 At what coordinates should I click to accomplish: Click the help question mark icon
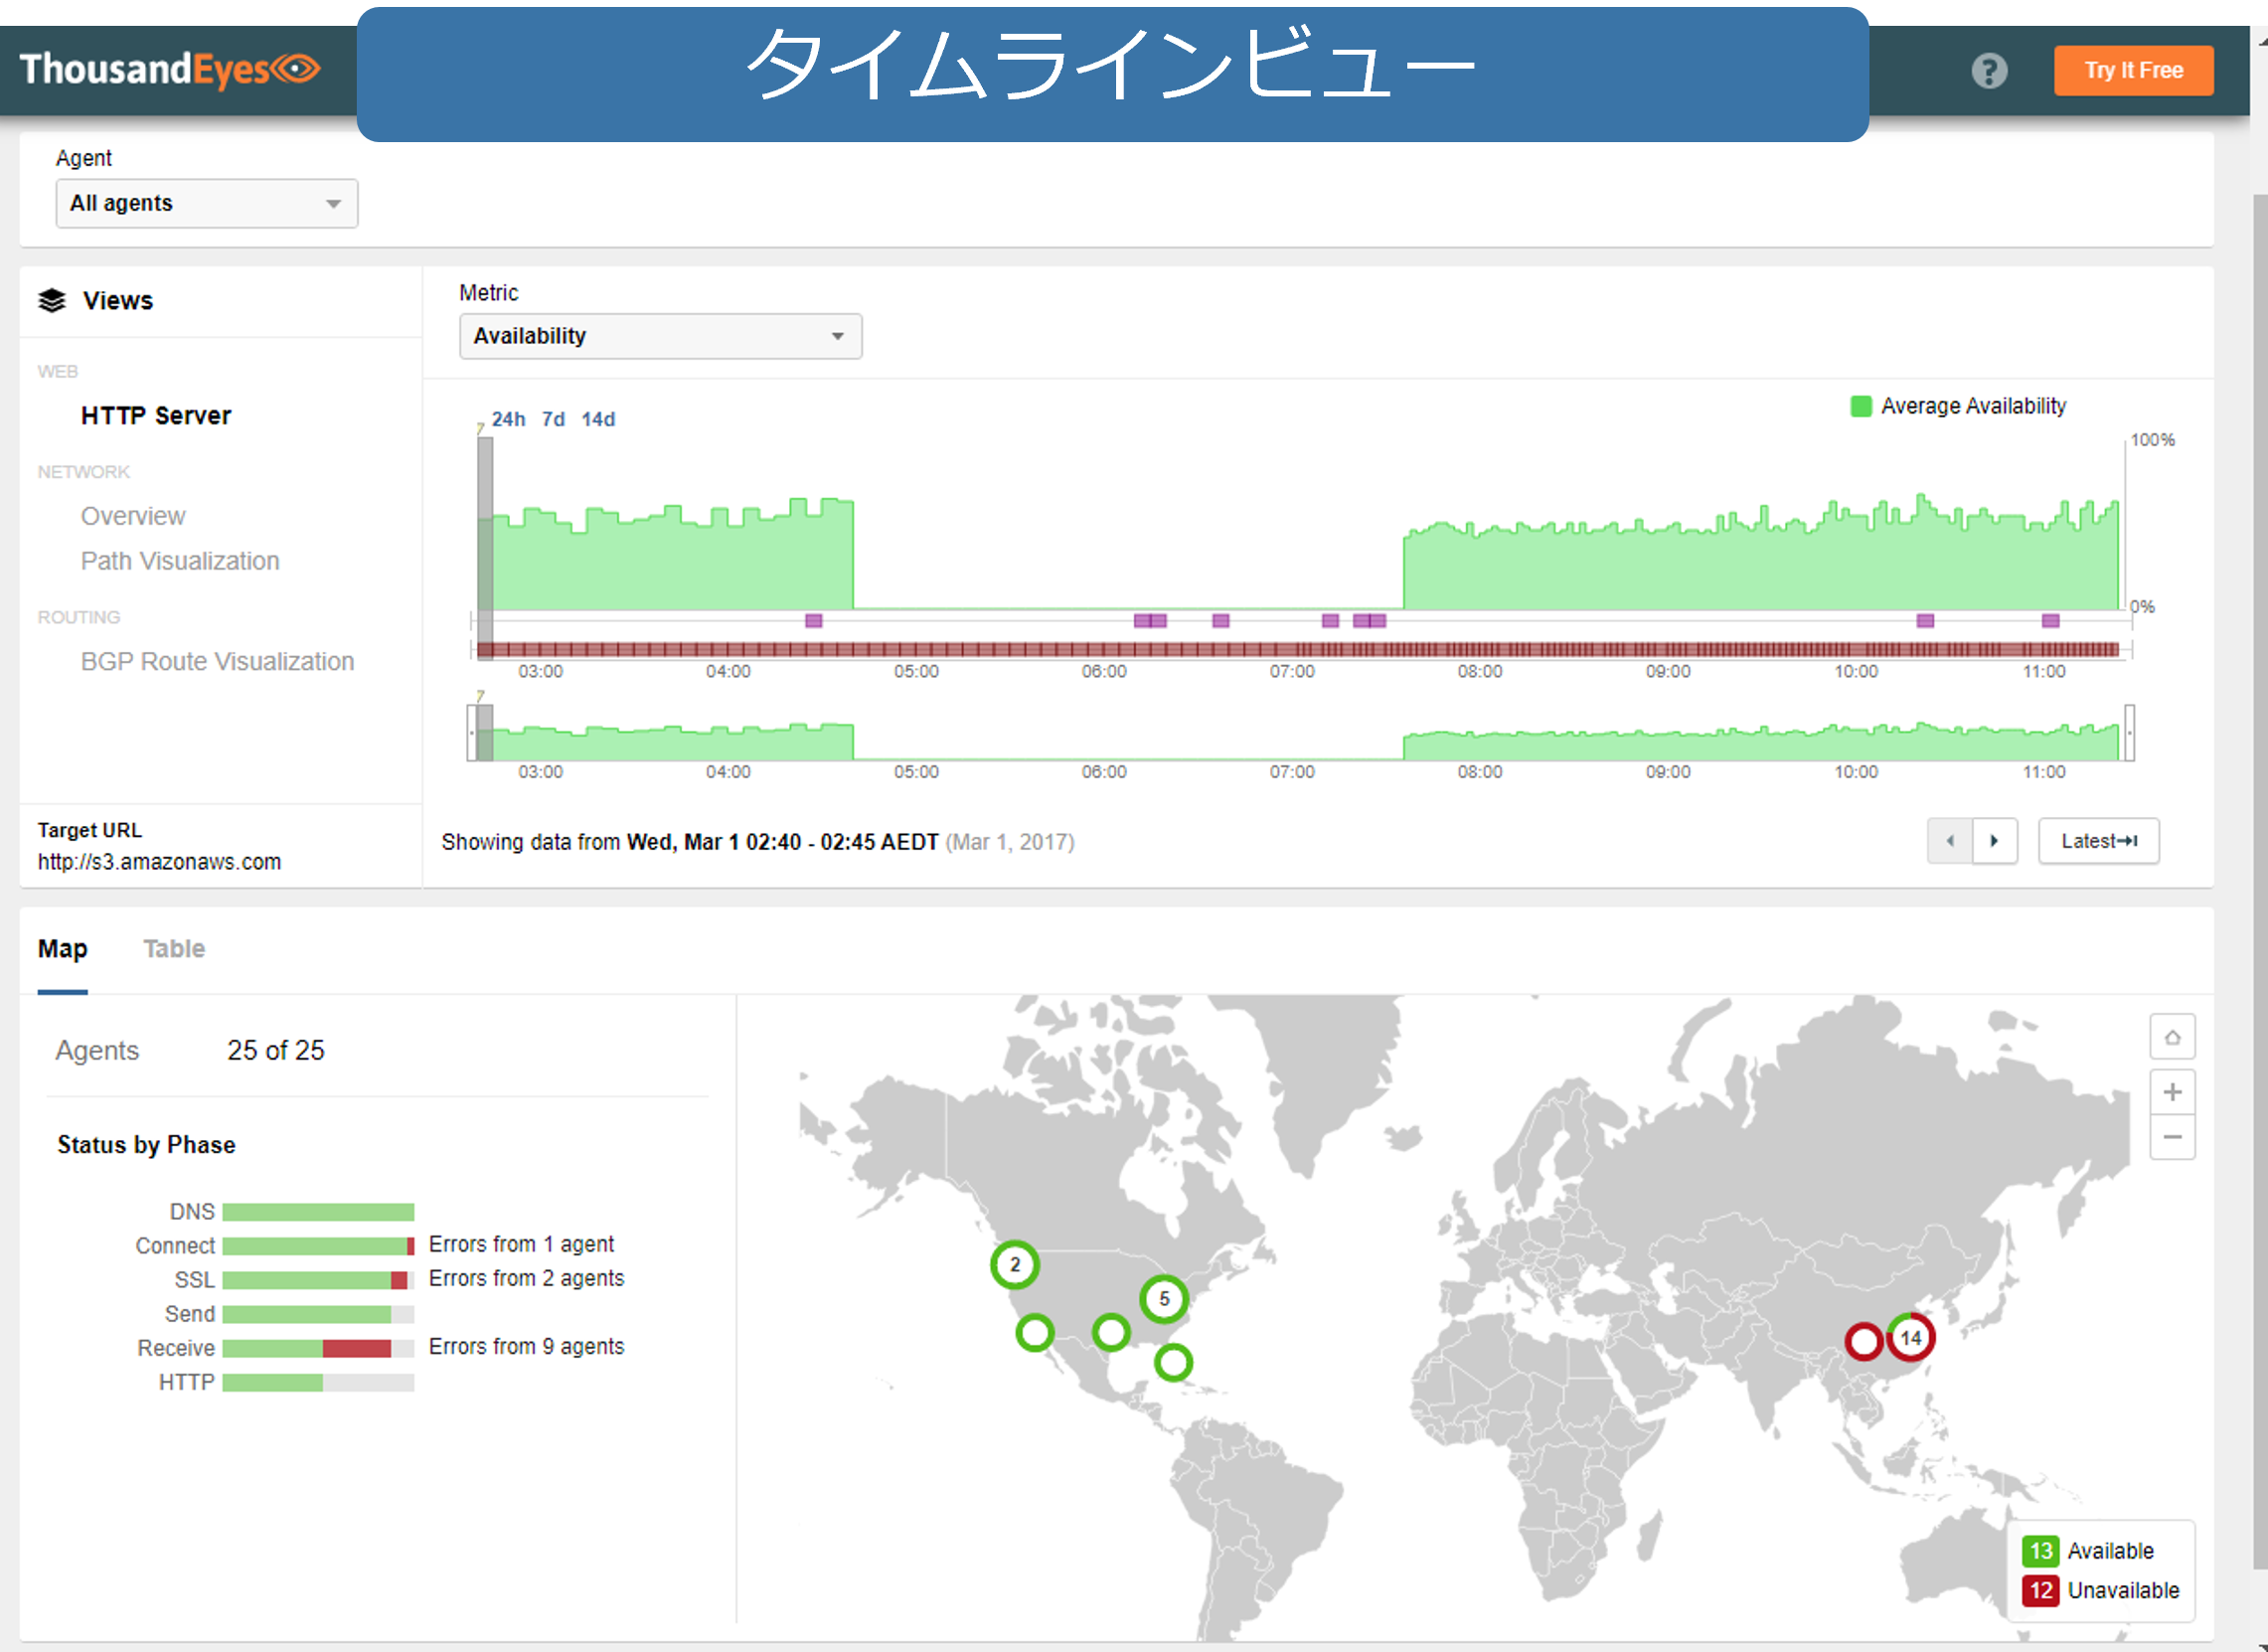click(x=1988, y=71)
